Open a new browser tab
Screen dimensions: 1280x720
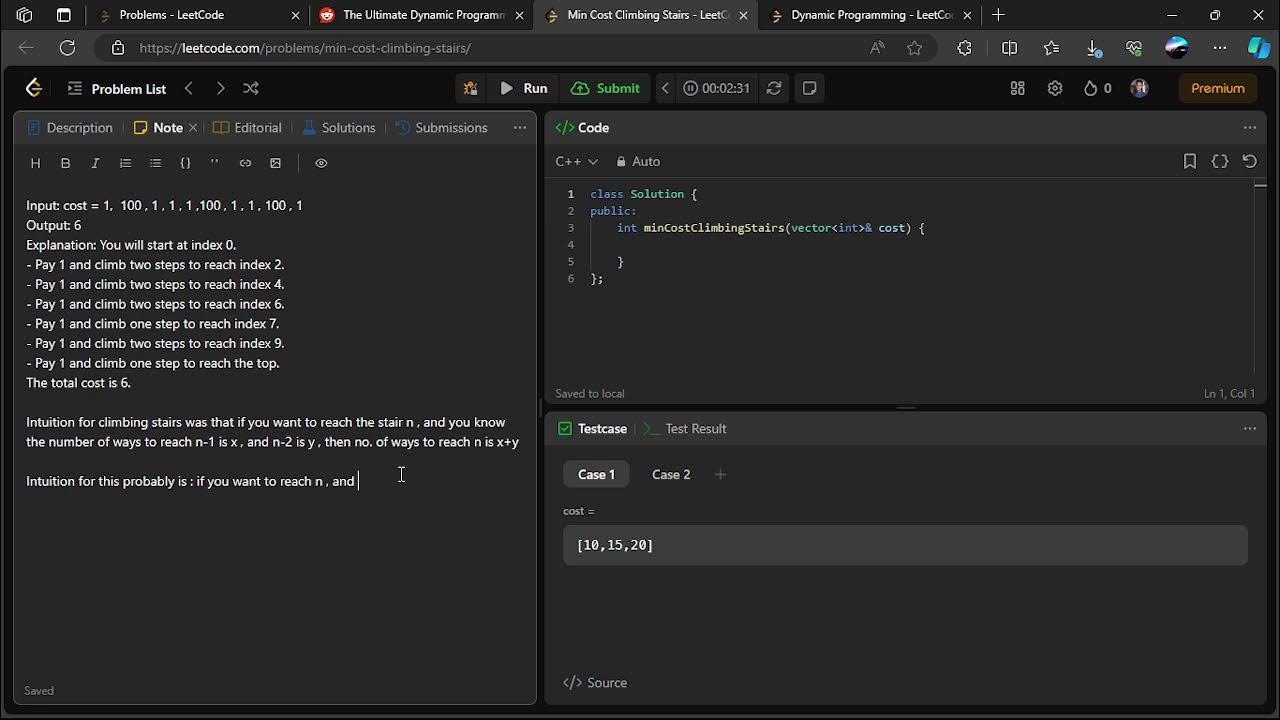tap(998, 15)
